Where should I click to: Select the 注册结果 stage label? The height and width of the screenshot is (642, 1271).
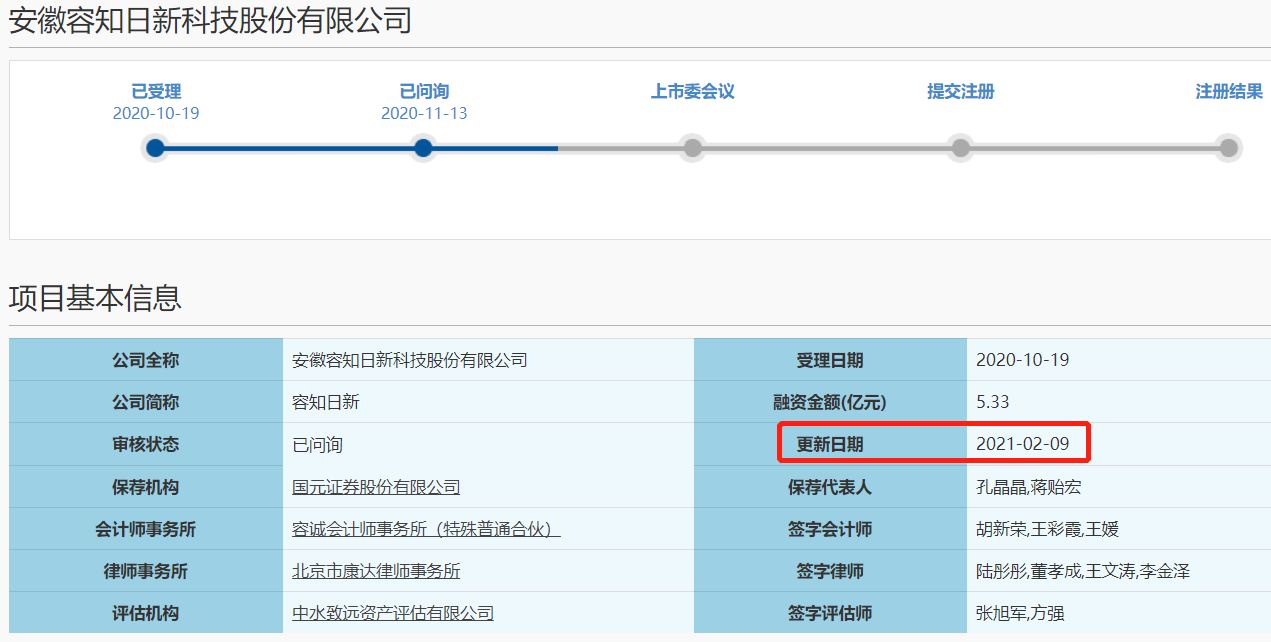pos(1229,92)
